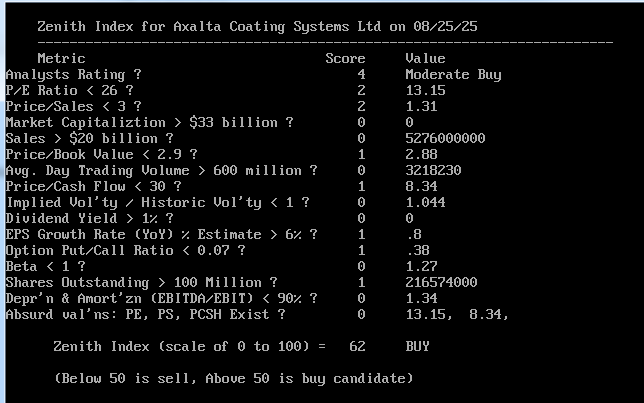Select the 'Market Capitaliztion > $33 billion ?' row
Screen dimensions: 644x403
point(150,122)
